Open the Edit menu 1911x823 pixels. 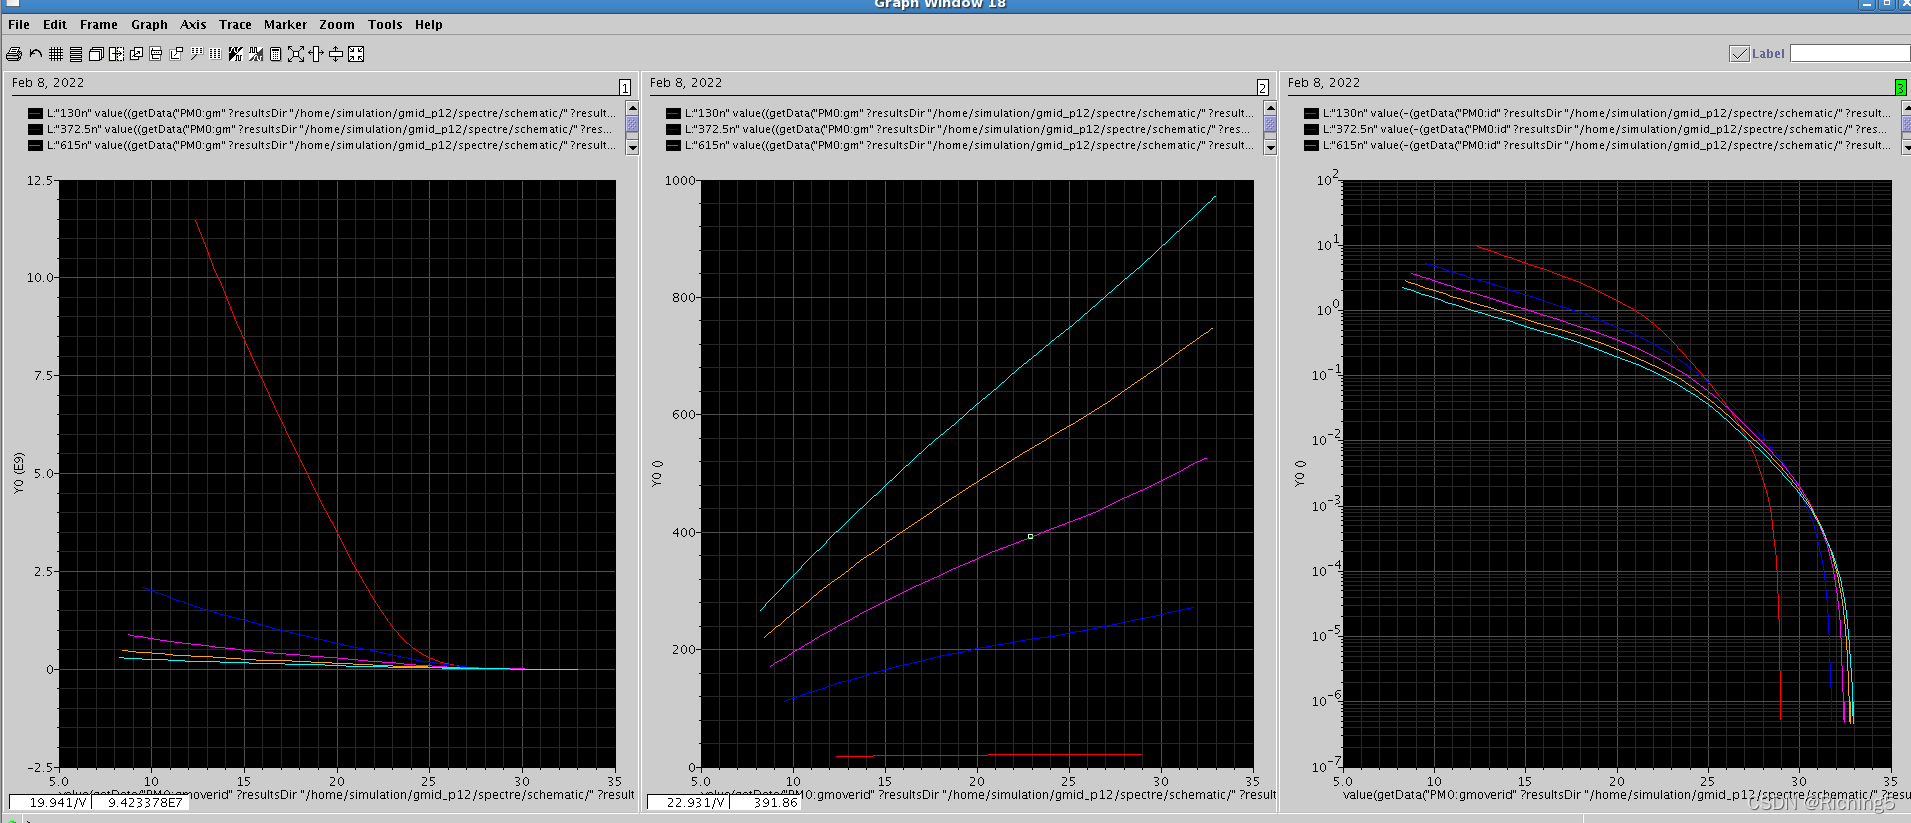point(55,25)
